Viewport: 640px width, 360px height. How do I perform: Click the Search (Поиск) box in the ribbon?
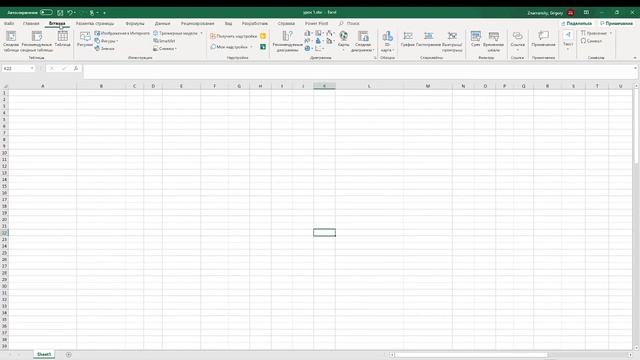point(349,24)
